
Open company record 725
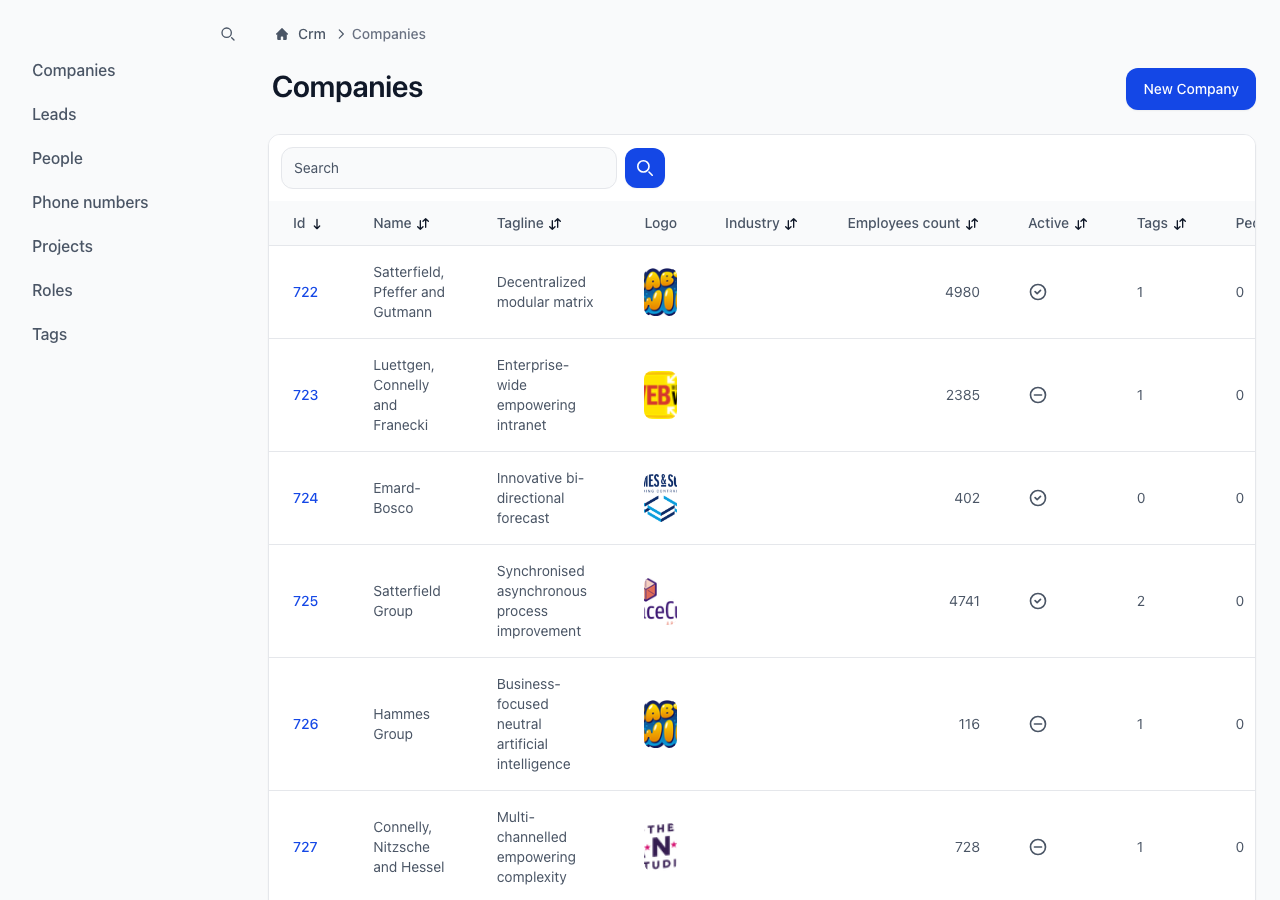[305, 601]
